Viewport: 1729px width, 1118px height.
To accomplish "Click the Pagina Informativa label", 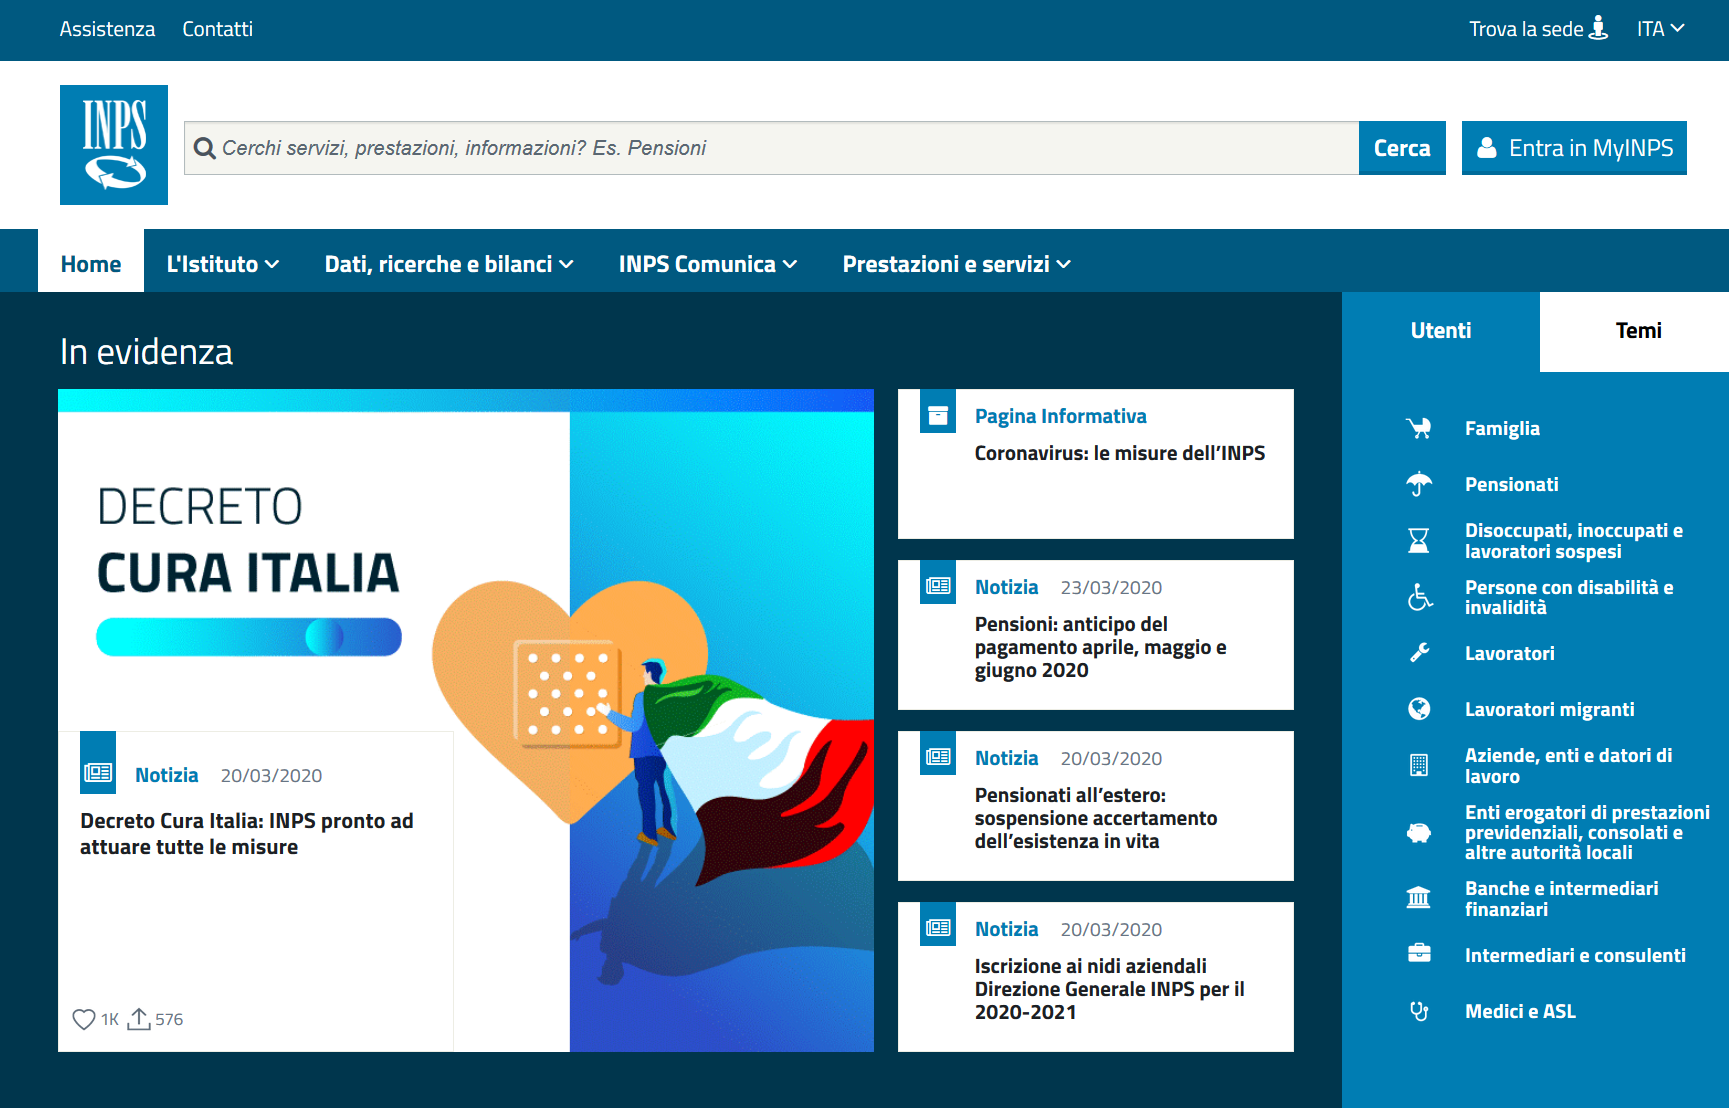I will pyautogui.click(x=1061, y=416).
